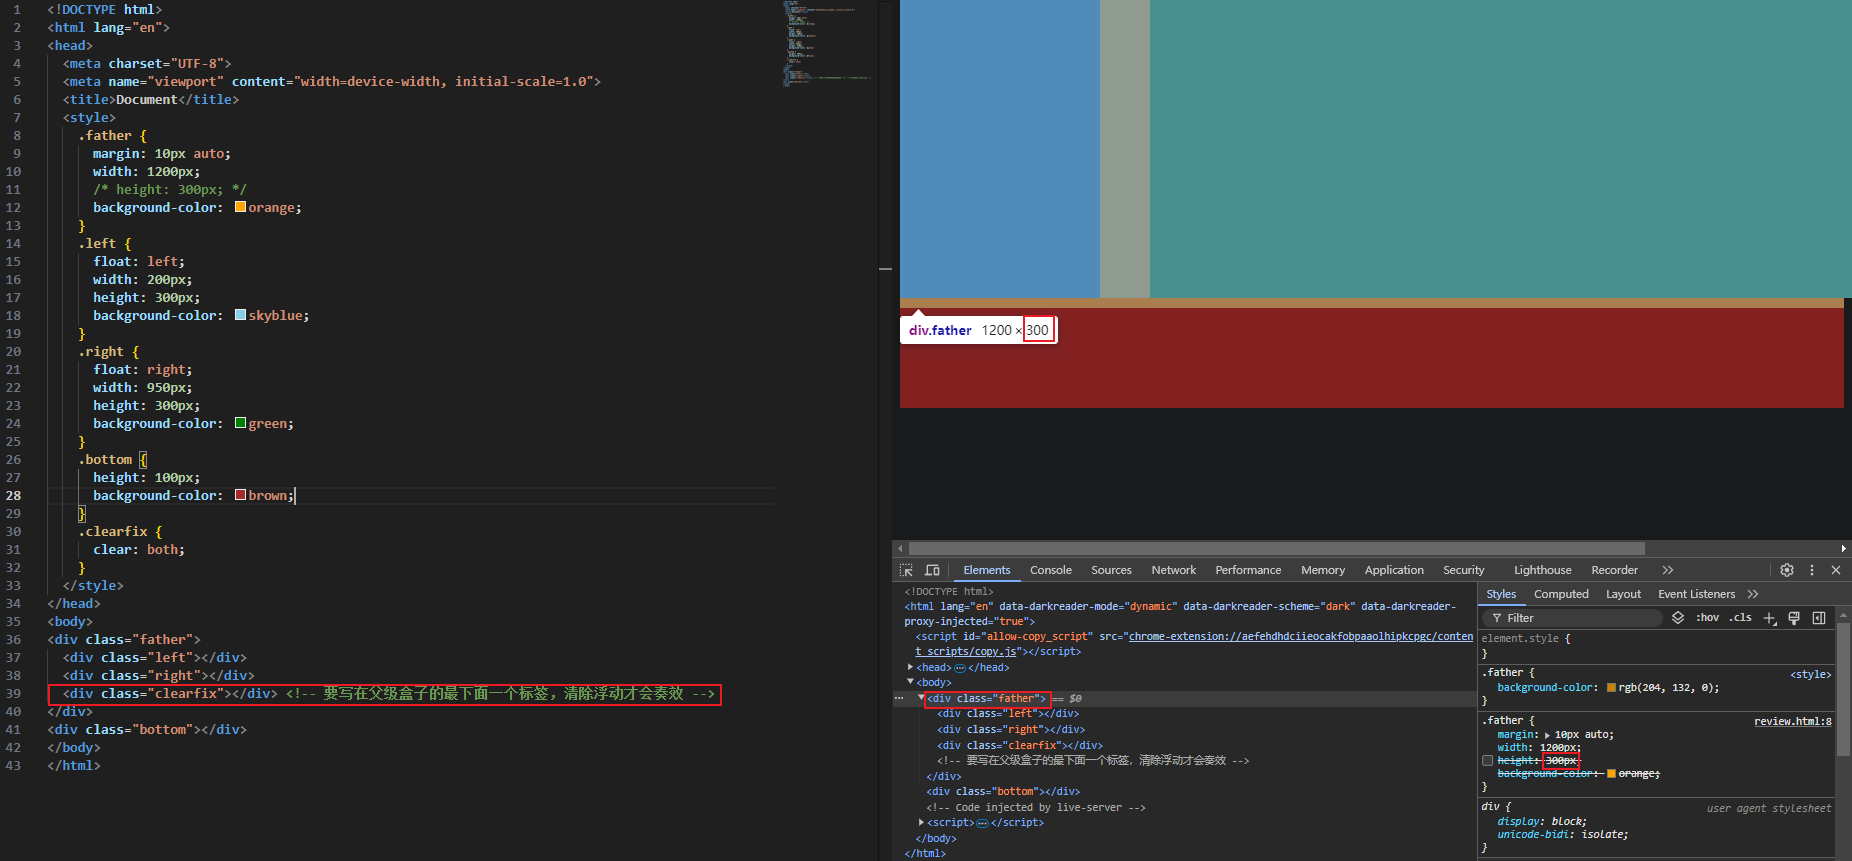Show more DevTools tabs chevron
1852x861 pixels.
tap(1668, 570)
